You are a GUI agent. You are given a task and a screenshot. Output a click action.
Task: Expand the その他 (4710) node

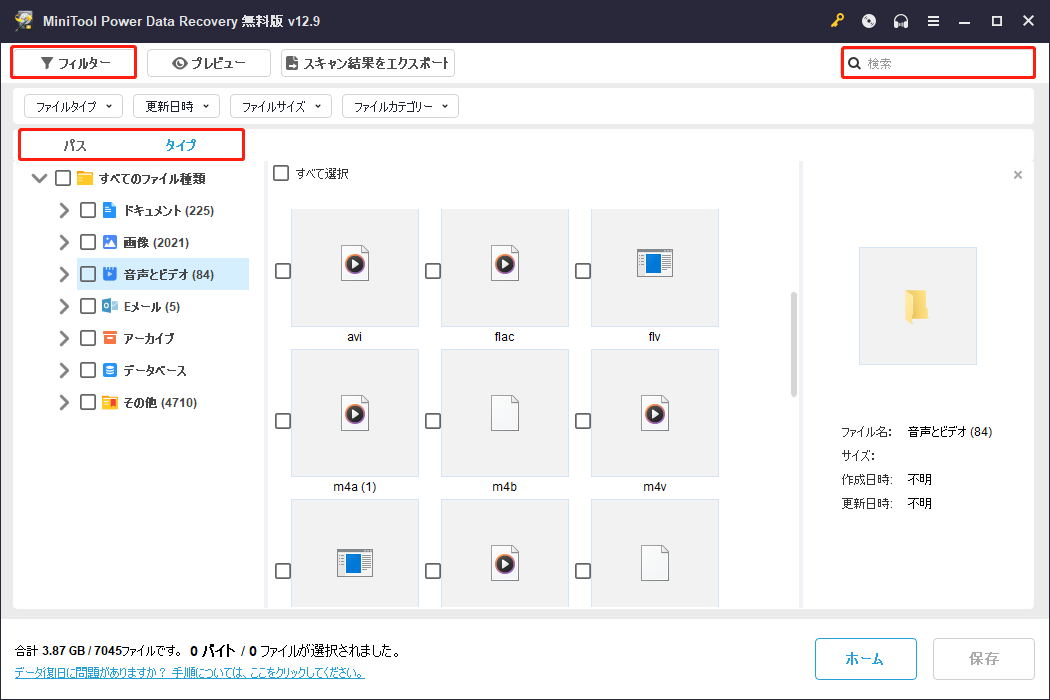click(x=64, y=402)
